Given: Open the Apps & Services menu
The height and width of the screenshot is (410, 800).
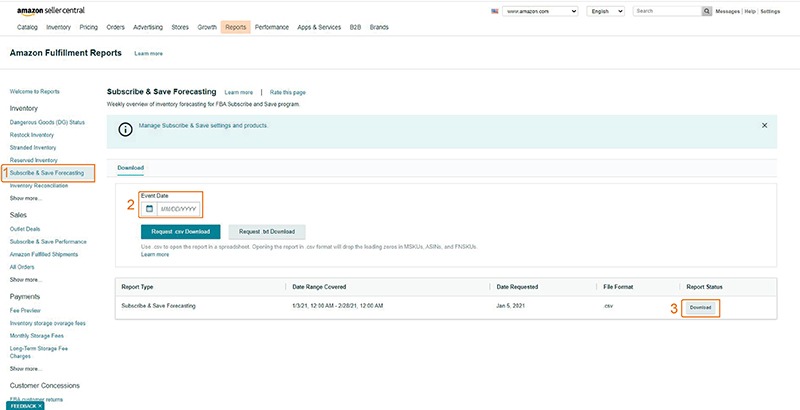Looking at the screenshot, I should pyautogui.click(x=319, y=28).
